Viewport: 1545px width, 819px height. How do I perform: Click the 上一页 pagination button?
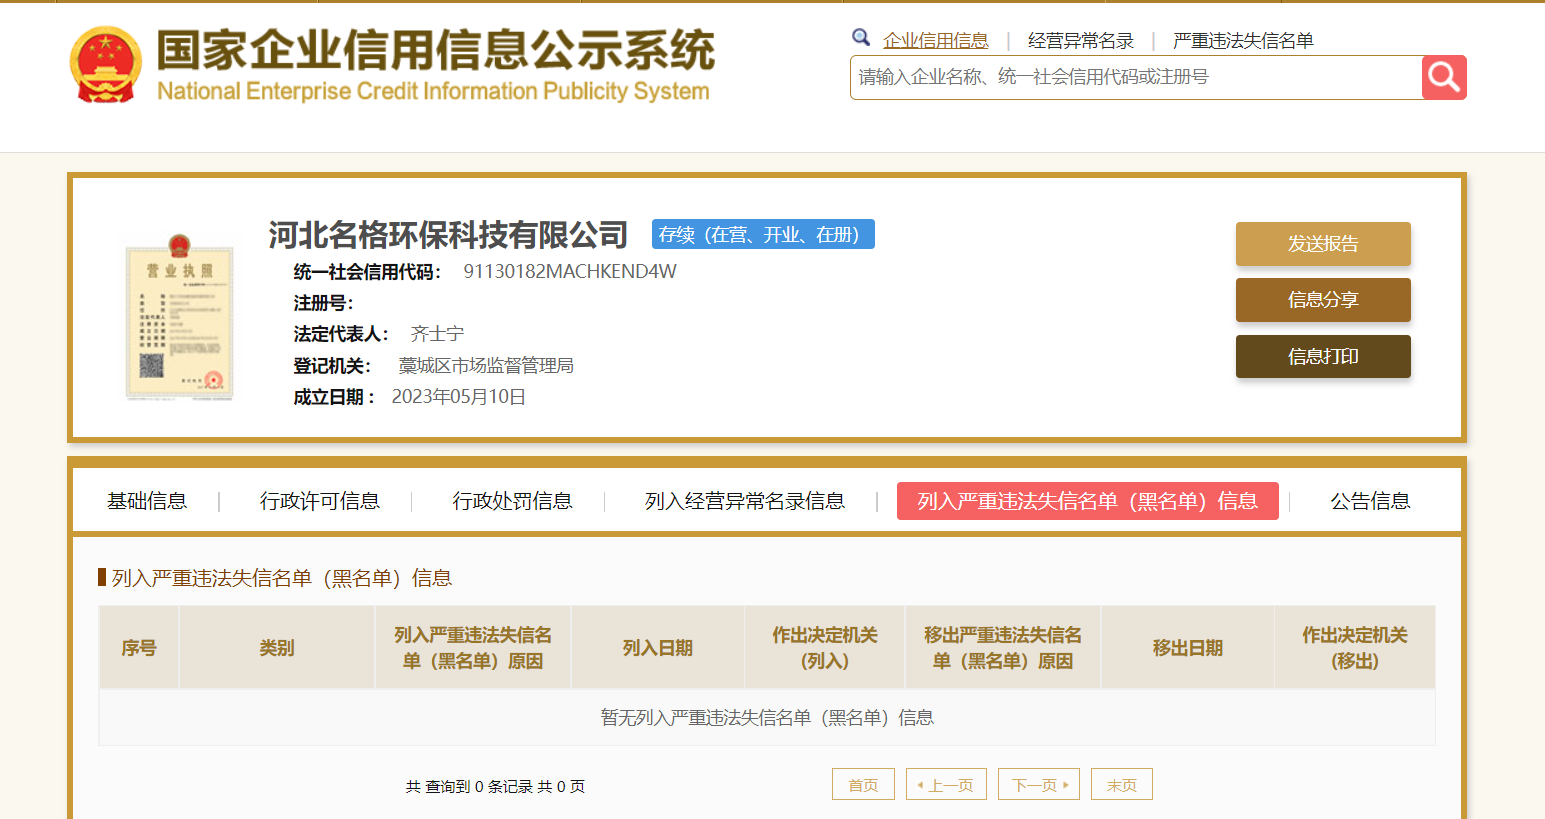click(x=946, y=785)
